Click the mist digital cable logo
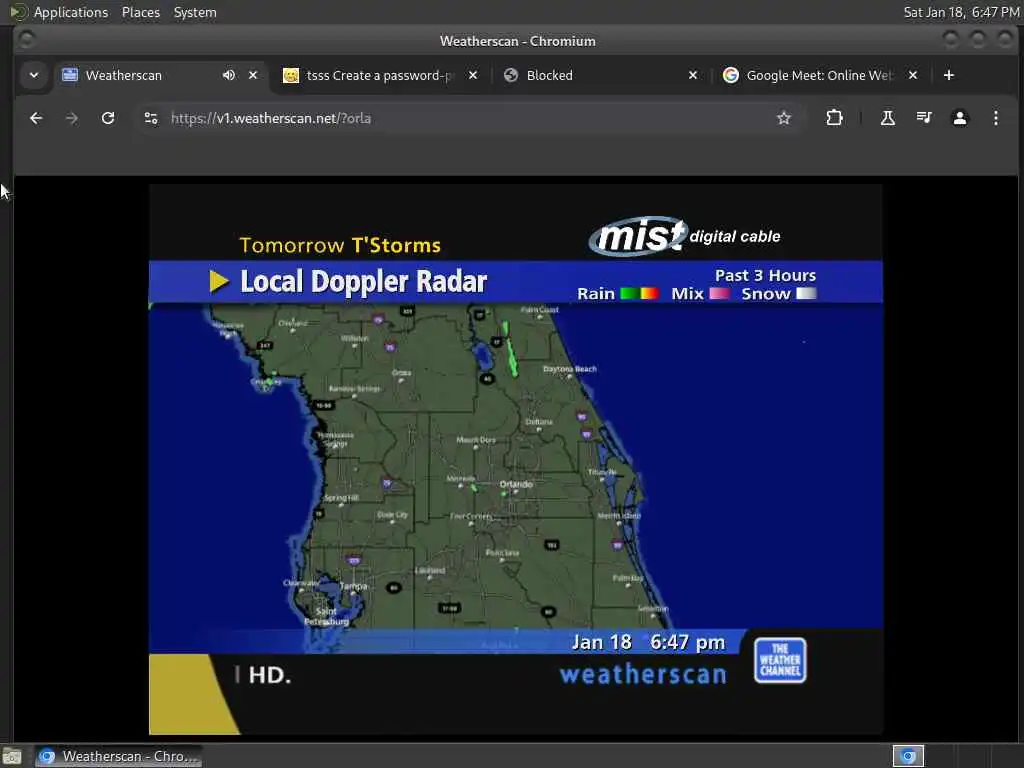 pos(684,236)
